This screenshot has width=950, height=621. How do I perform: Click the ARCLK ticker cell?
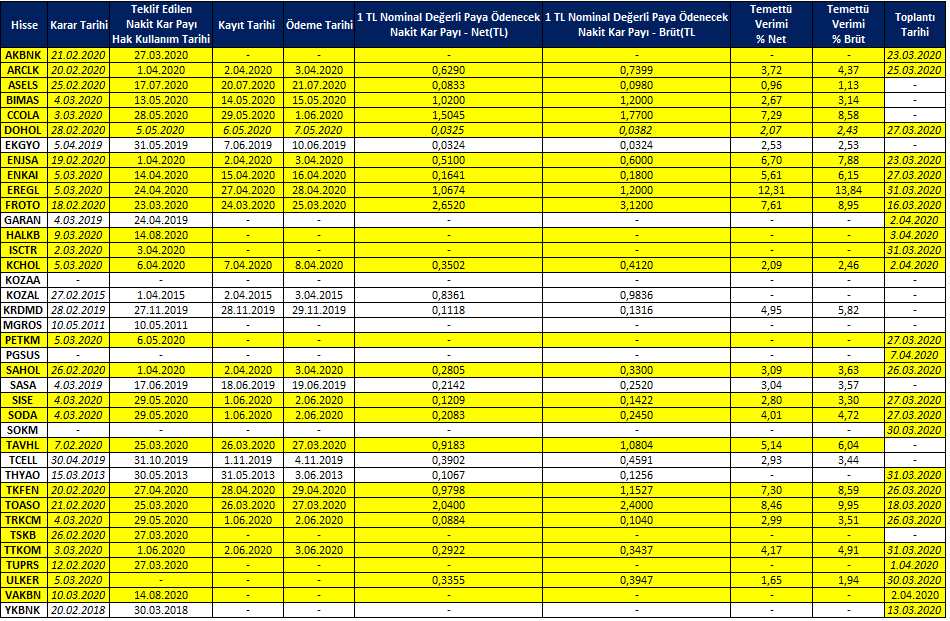[x=24, y=70]
